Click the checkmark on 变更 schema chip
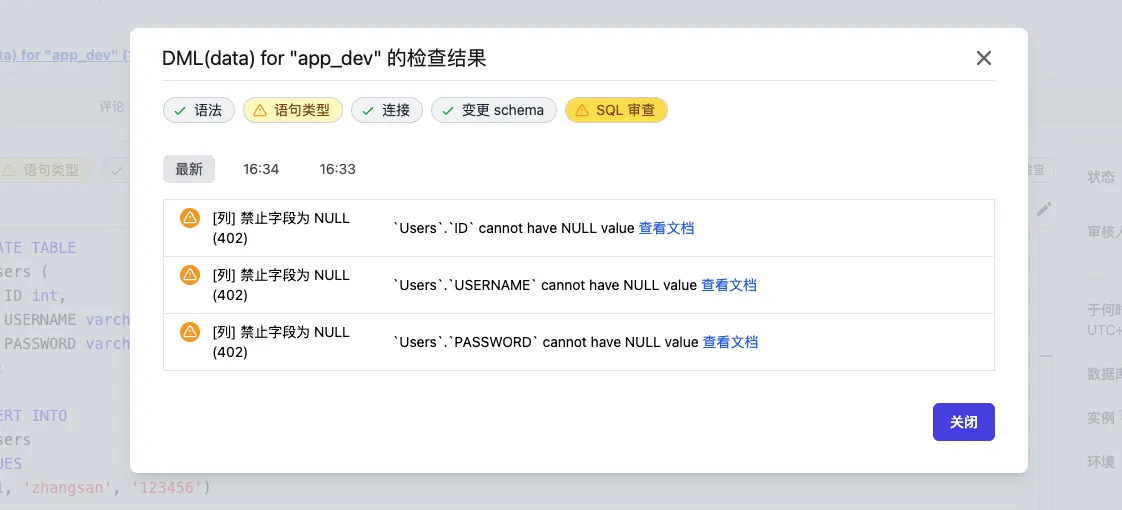The height and width of the screenshot is (510, 1122). click(x=448, y=111)
